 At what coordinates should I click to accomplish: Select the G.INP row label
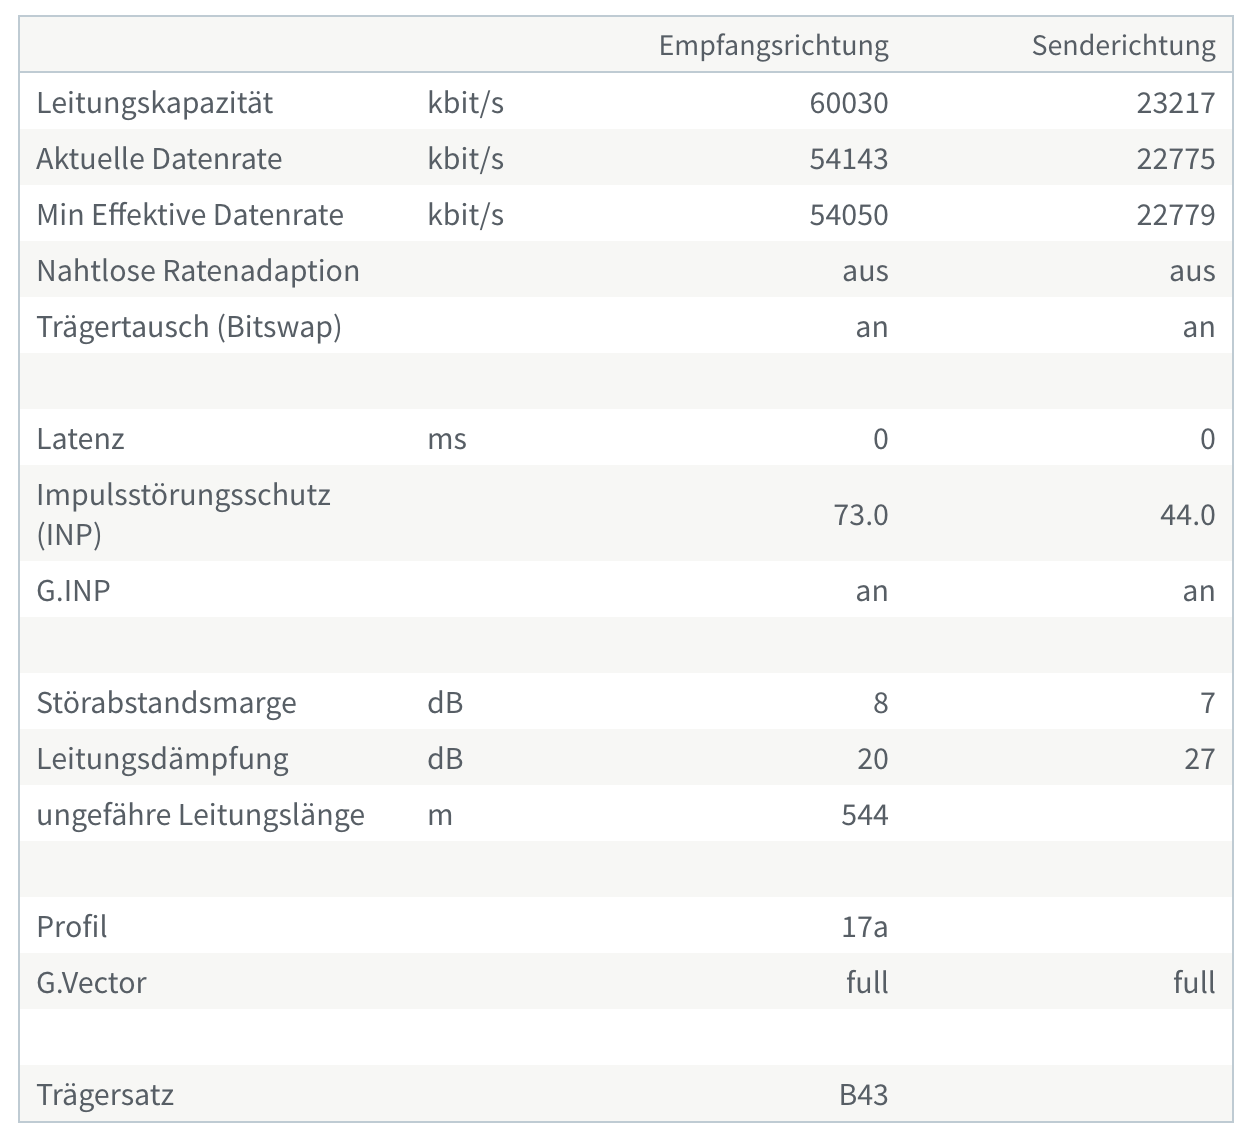(74, 591)
